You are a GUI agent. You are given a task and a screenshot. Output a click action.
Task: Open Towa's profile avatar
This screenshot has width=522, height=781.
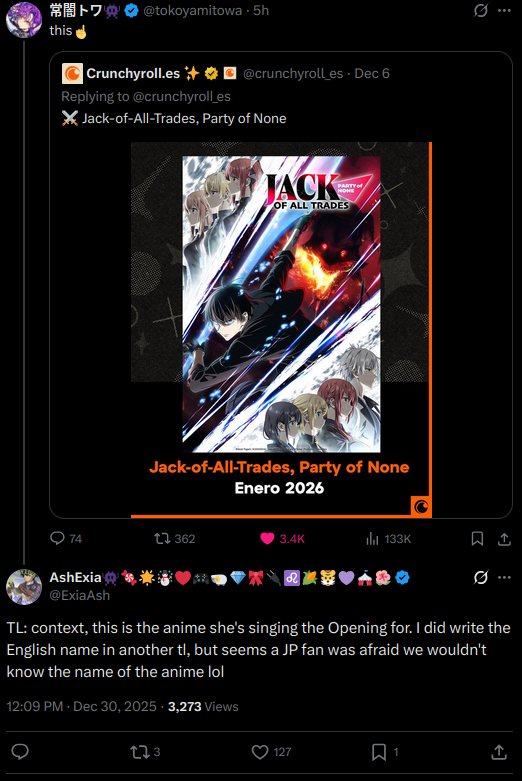24,20
